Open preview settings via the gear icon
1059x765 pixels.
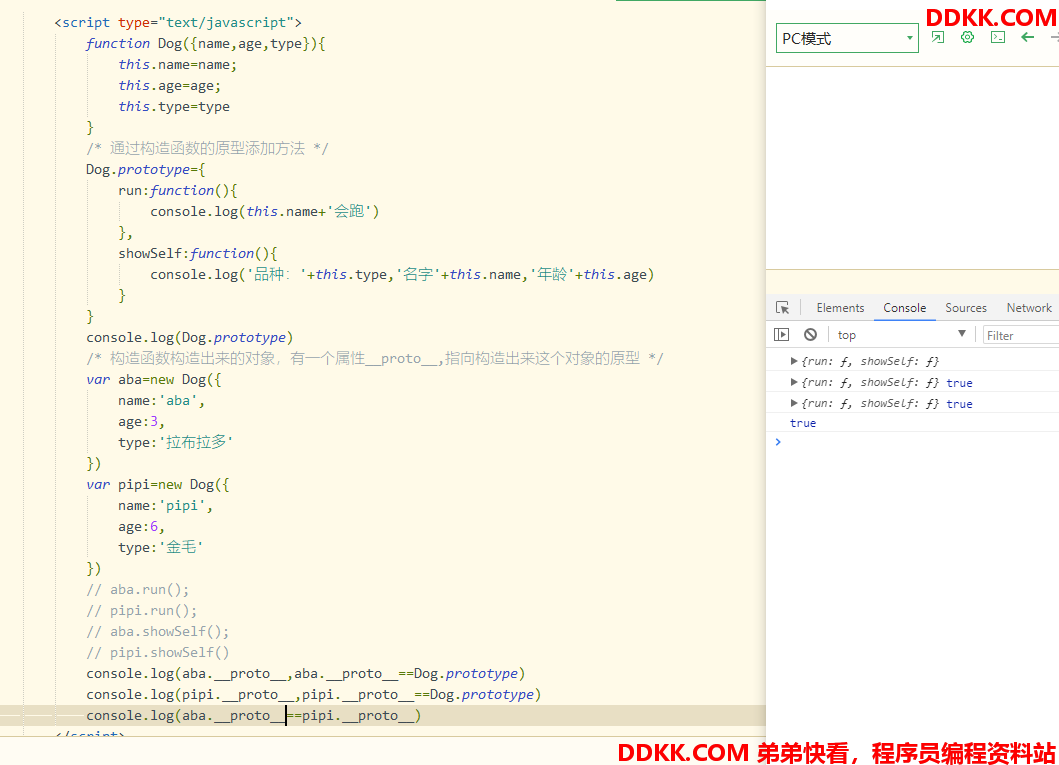point(967,37)
